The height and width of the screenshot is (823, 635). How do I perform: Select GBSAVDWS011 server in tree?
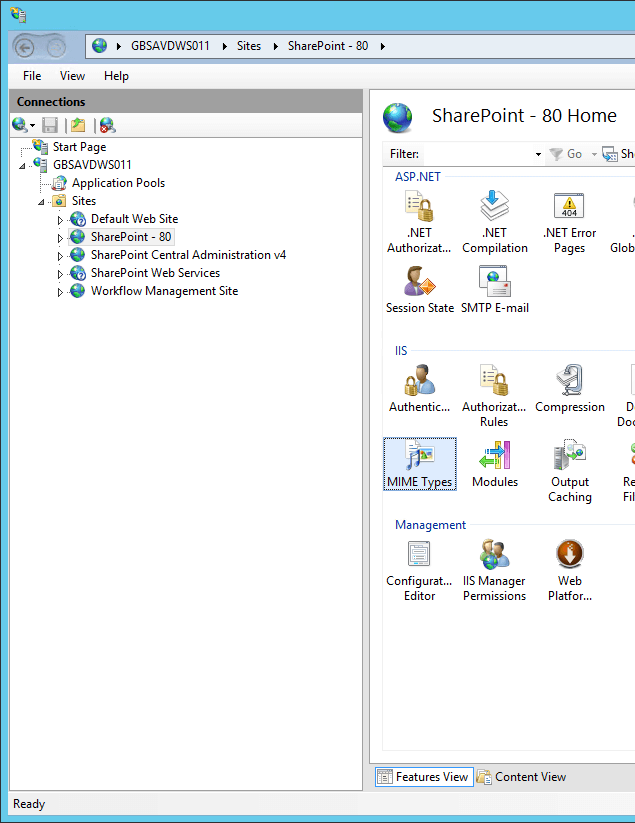pyautogui.click(x=92, y=165)
